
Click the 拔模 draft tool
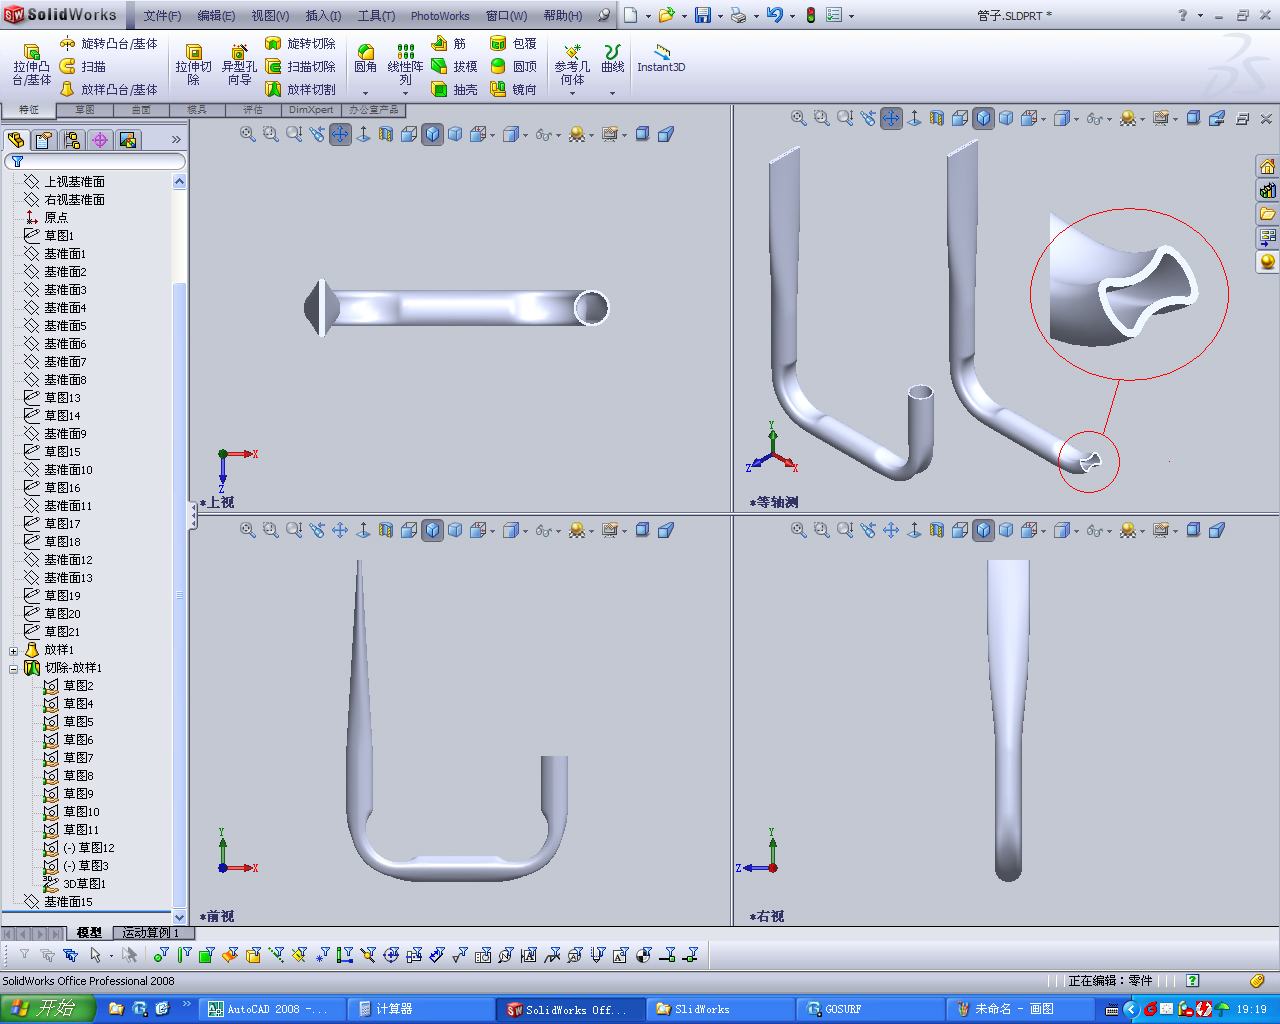click(454, 66)
